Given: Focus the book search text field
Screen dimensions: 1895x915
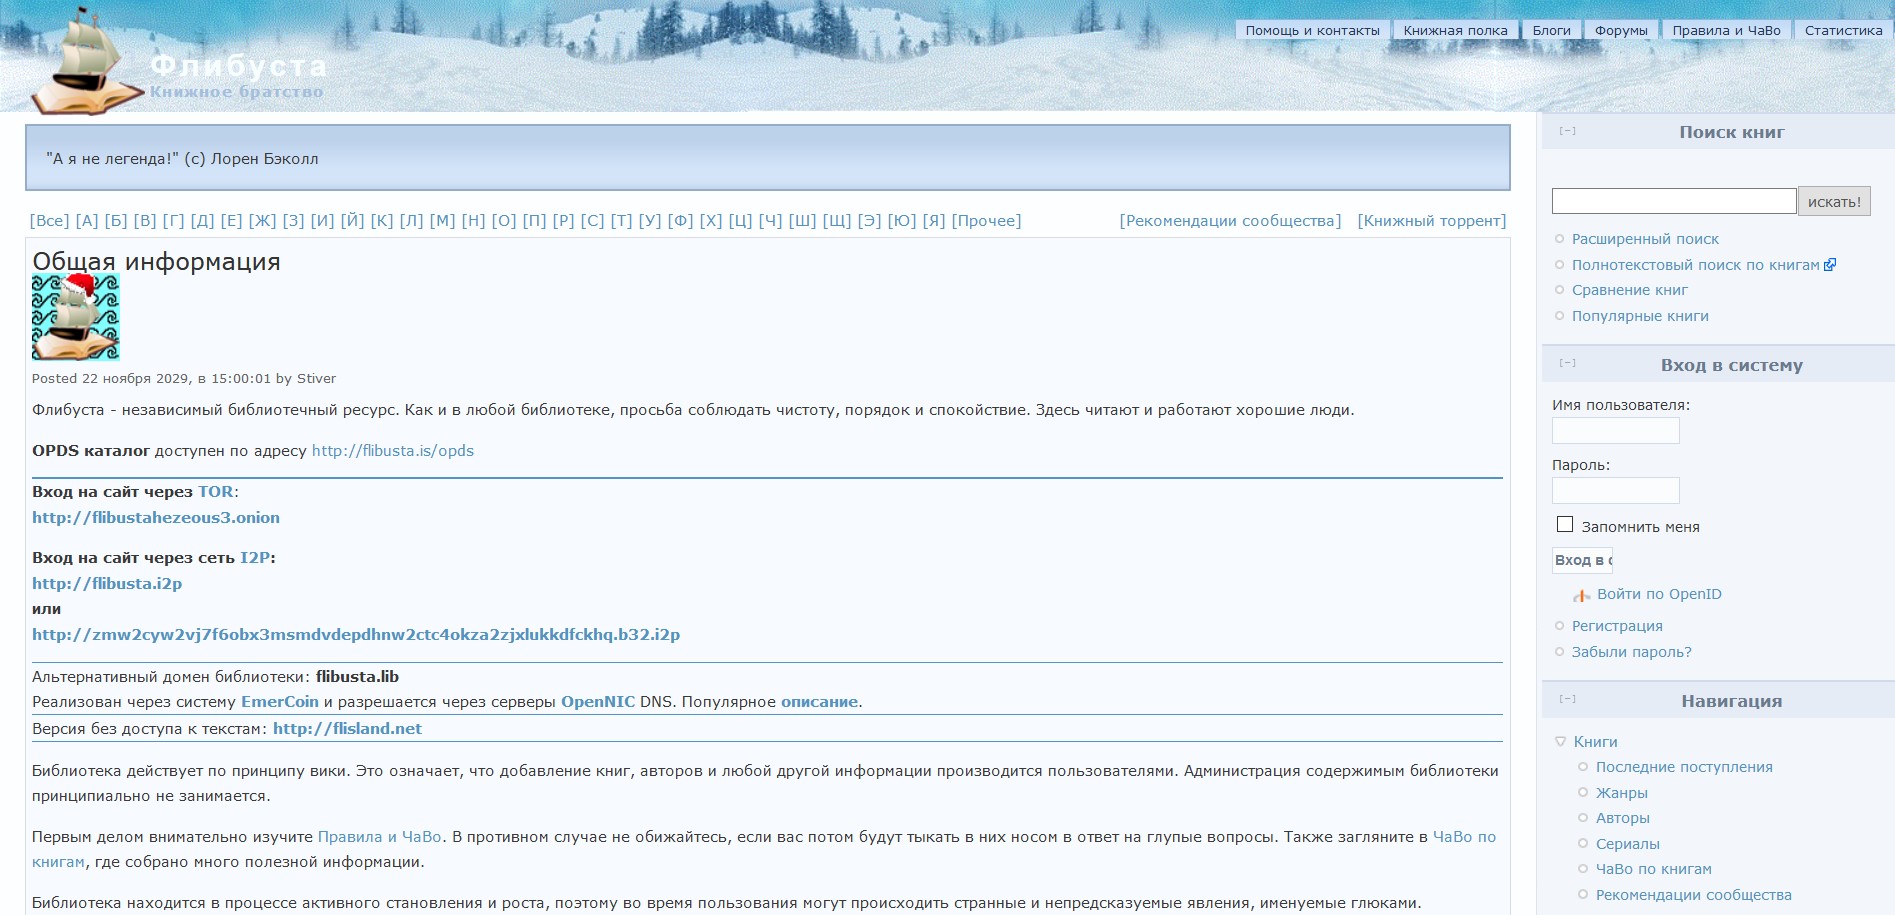Looking at the screenshot, I should click(1673, 201).
